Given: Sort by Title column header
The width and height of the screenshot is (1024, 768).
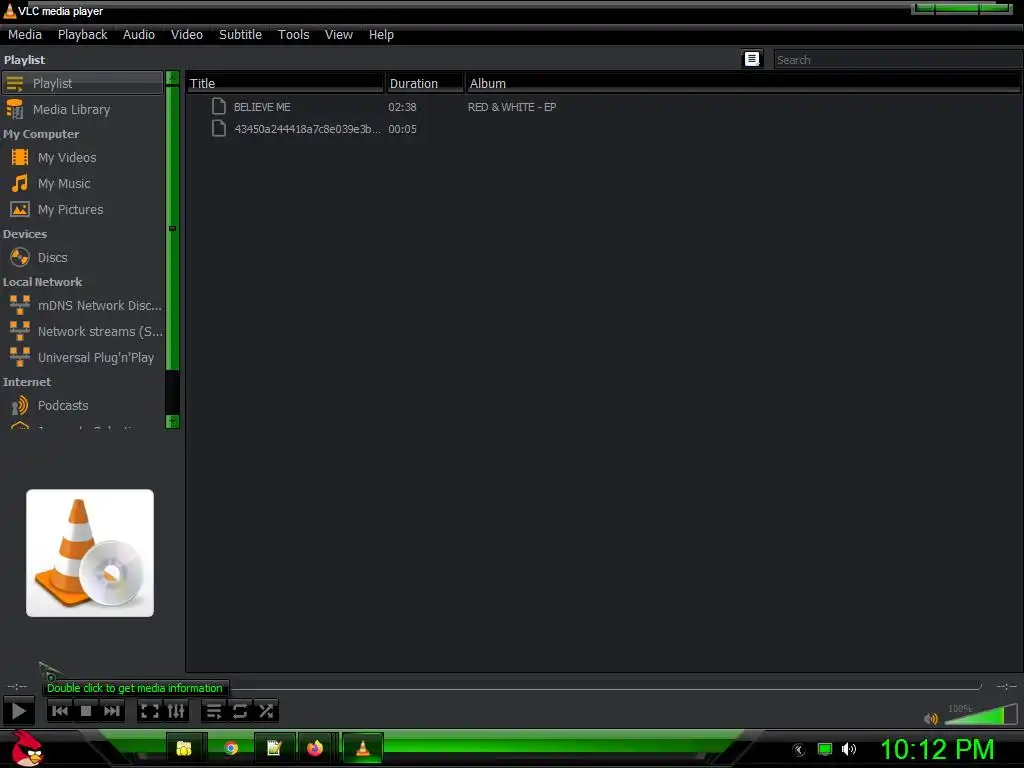Looking at the screenshot, I should (x=285, y=84).
